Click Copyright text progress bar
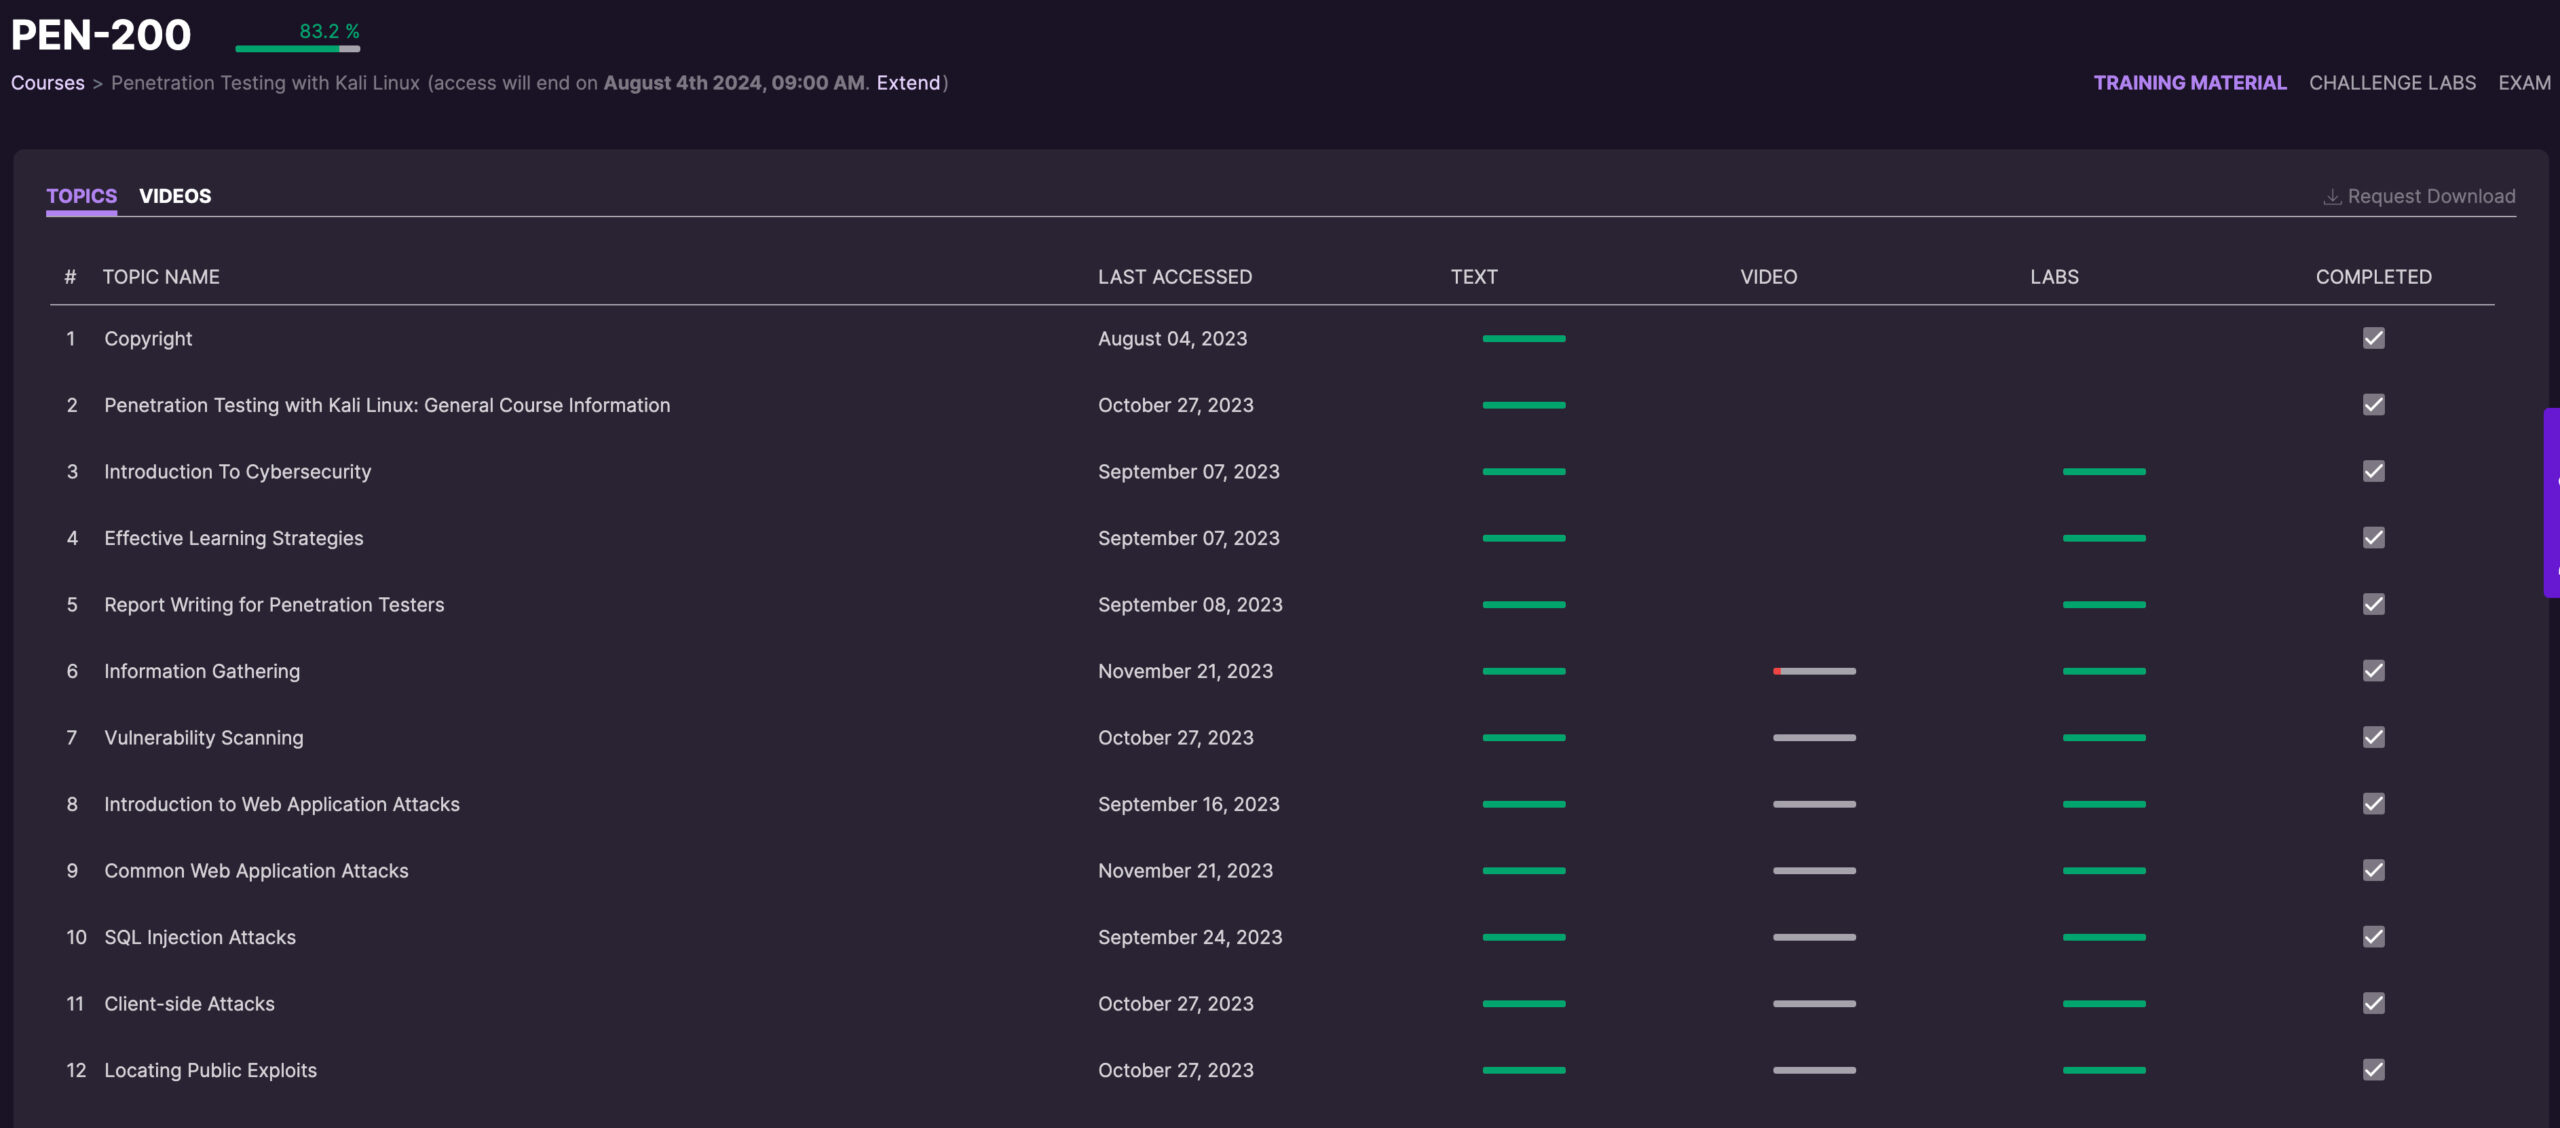 click(1524, 338)
